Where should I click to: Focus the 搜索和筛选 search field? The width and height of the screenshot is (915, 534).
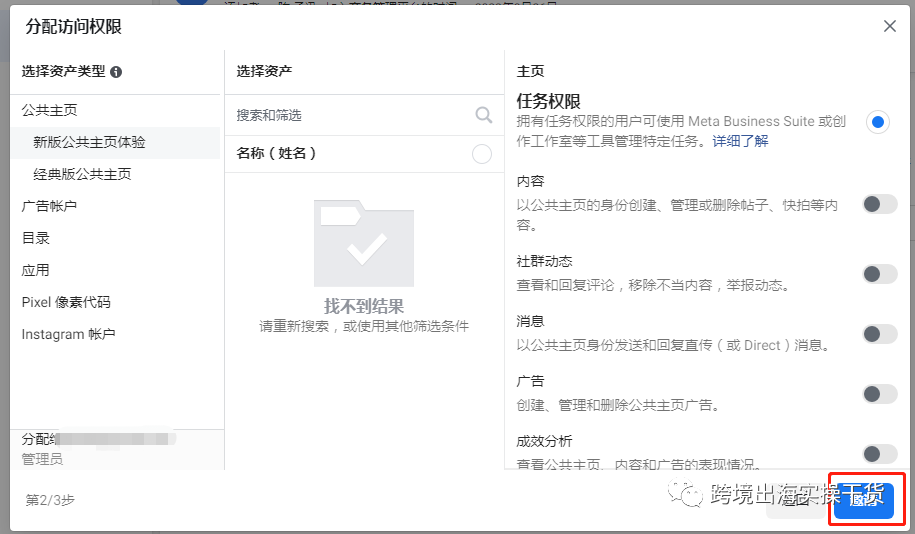pyautogui.click(x=364, y=115)
